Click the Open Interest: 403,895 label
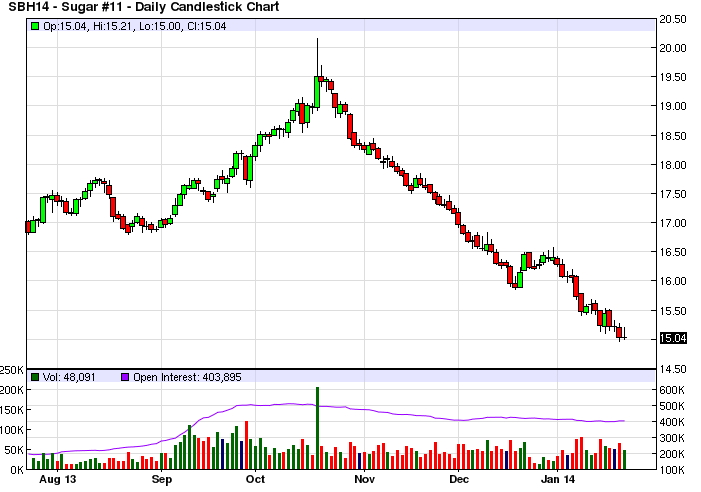 (187, 377)
